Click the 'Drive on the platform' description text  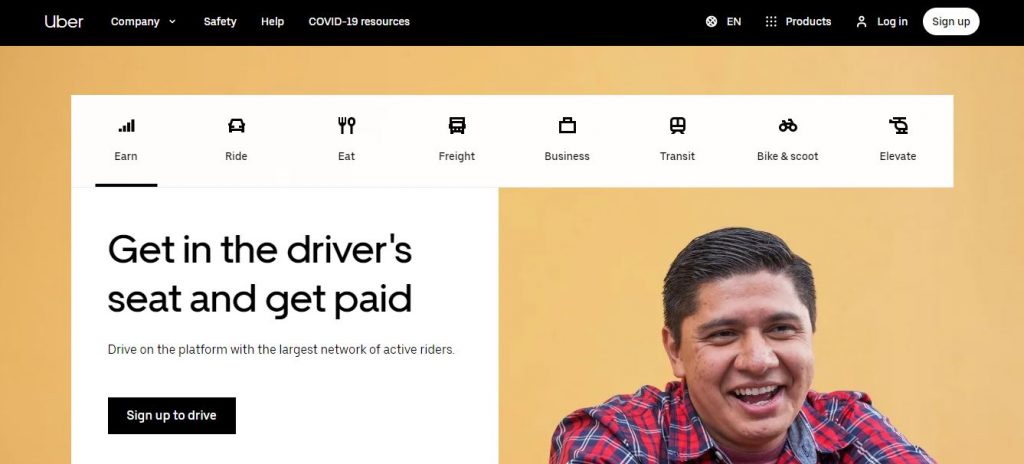click(281, 350)
